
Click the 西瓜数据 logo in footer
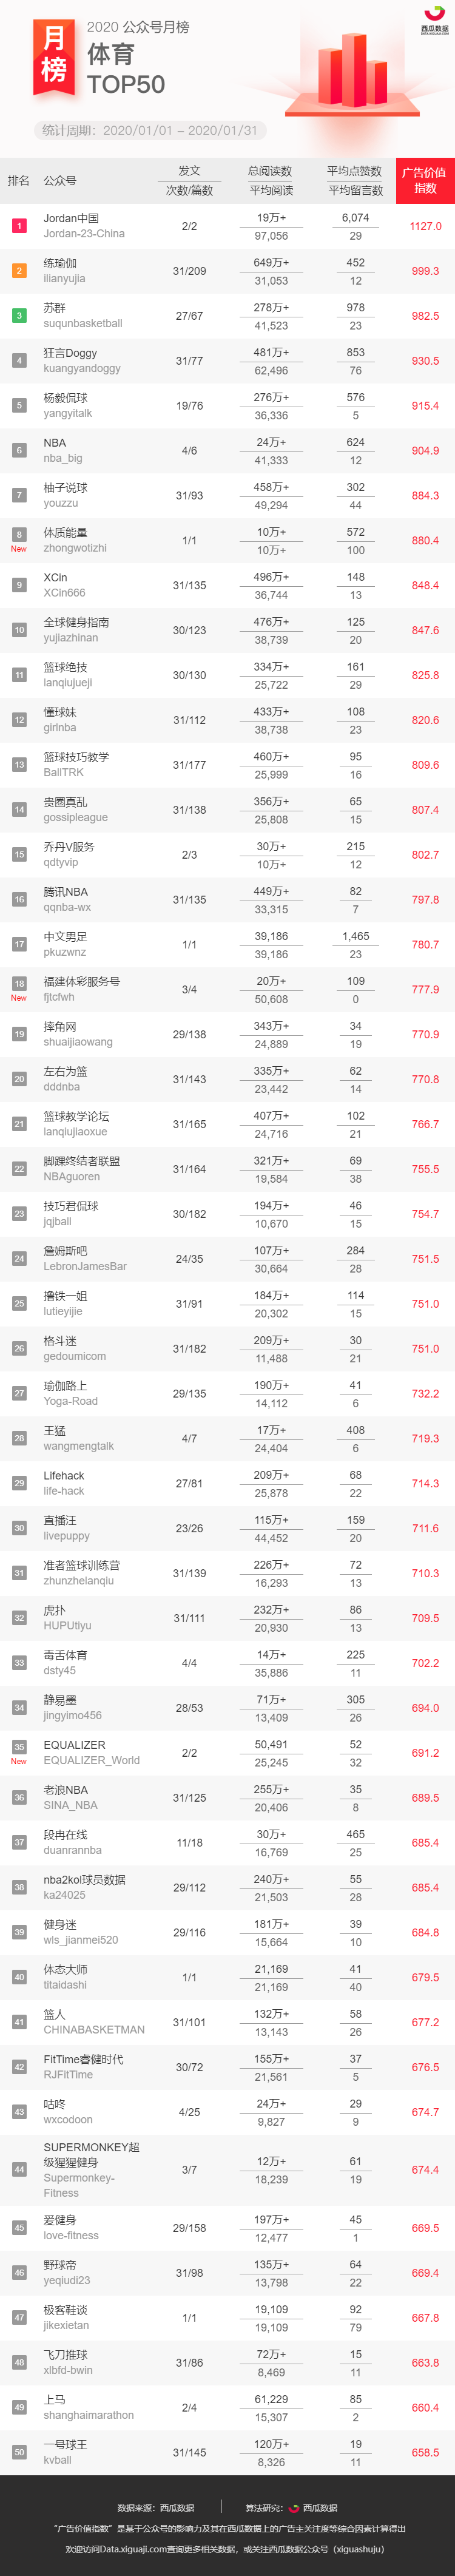313,2508
